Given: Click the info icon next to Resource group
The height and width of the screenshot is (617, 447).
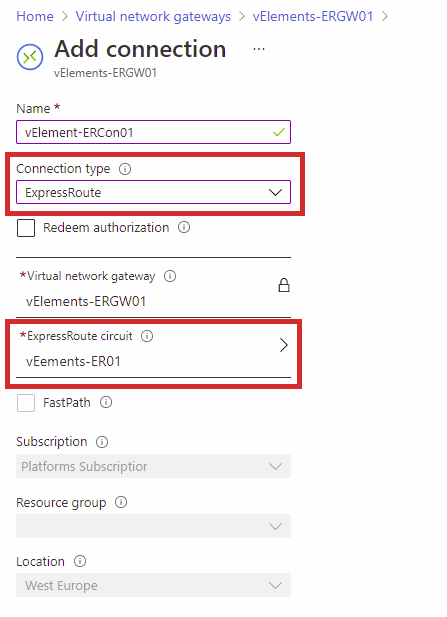Looking at the screenshot, I should point(121,502).
